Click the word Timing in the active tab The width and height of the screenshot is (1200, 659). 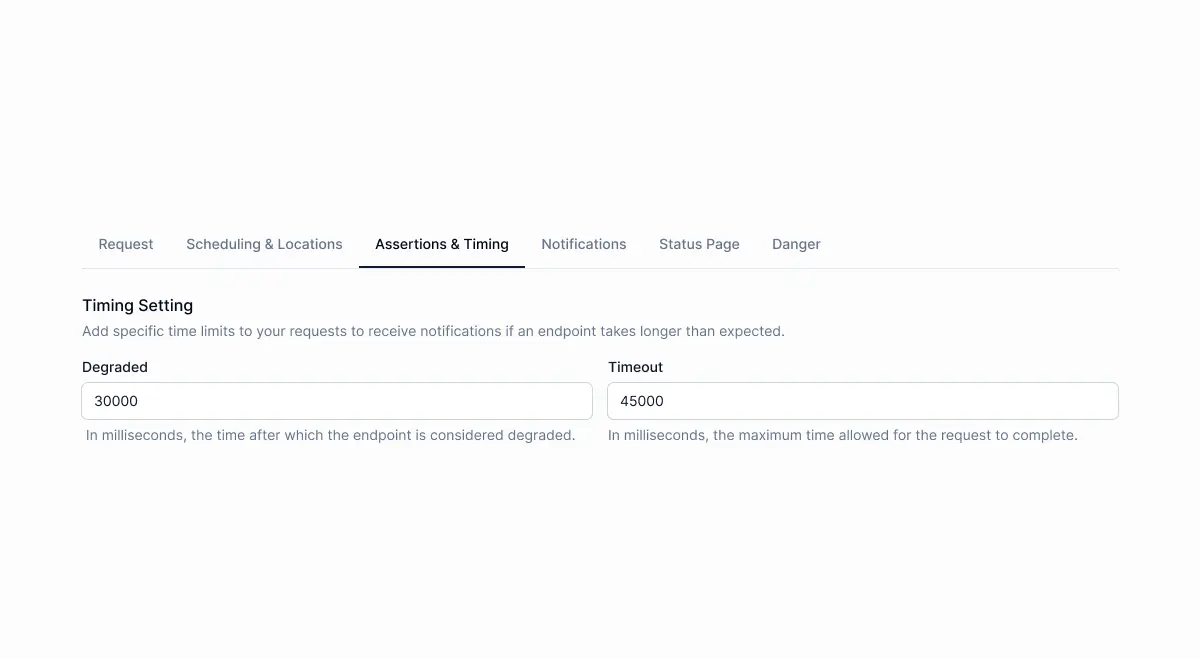tap(486, 245)
